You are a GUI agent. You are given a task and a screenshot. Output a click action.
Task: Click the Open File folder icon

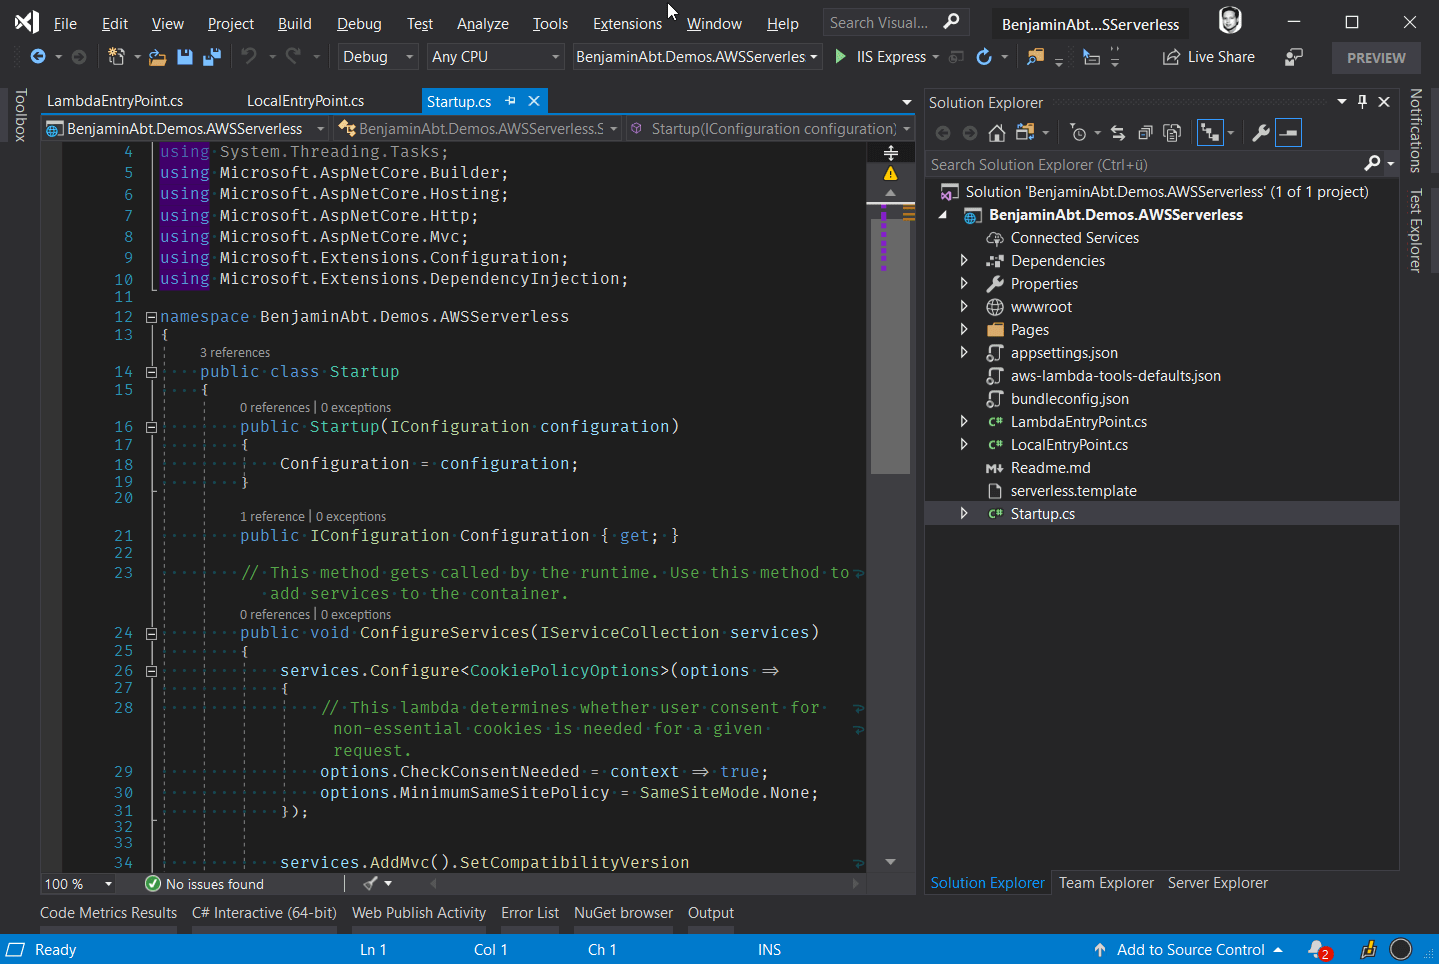tap(157, 57)
